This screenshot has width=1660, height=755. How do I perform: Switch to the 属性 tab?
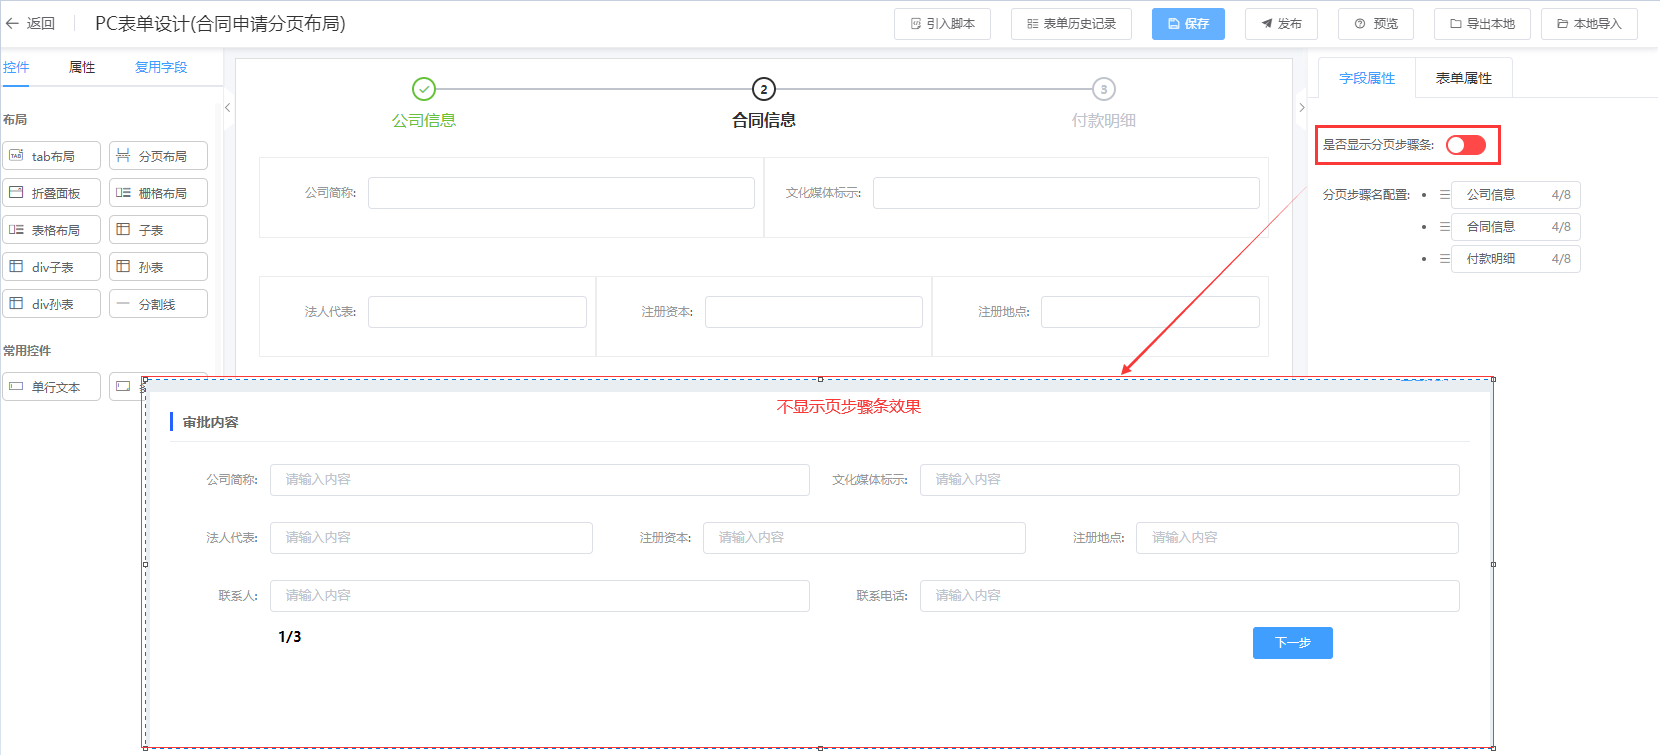(82, 67)
